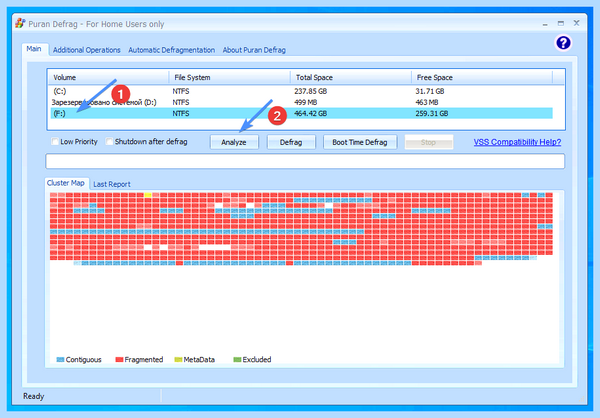Switch to the Last Report tab
Screen dimensions: 600x418
point(112,184)
